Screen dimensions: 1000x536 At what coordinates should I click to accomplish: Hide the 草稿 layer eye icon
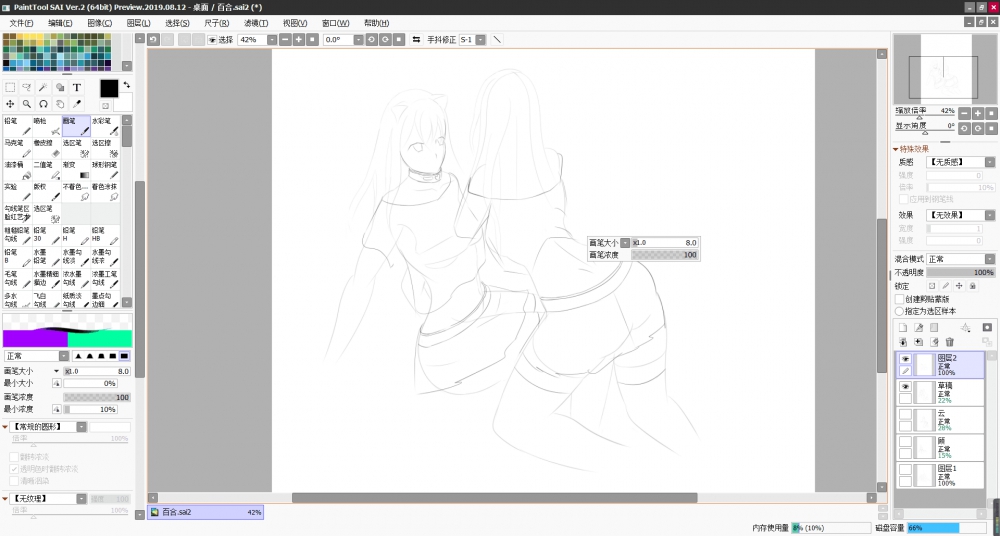[905, 387]
